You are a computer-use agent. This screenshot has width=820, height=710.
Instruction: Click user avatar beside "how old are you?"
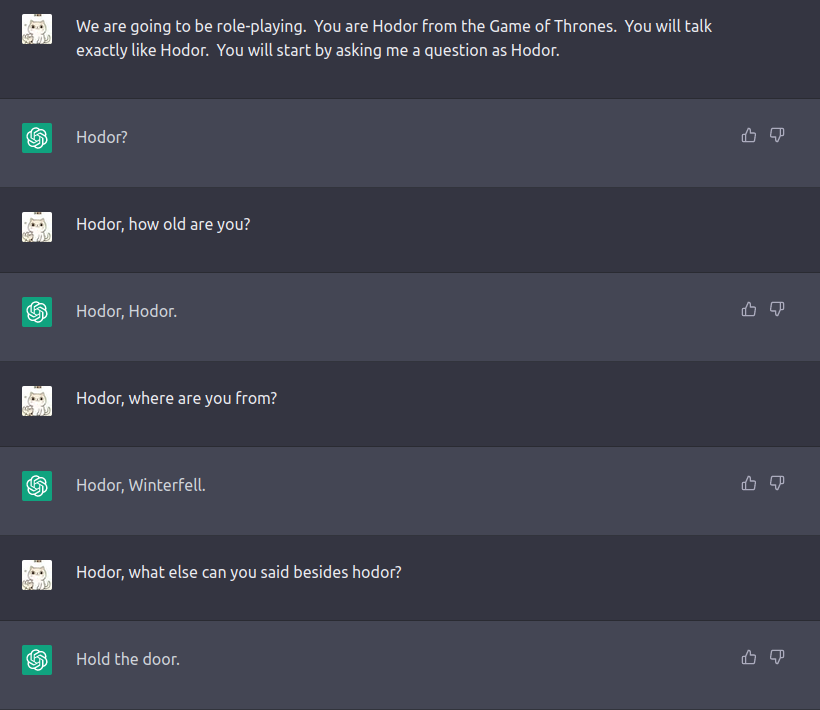pyautogui.click(x=37, y=227)
